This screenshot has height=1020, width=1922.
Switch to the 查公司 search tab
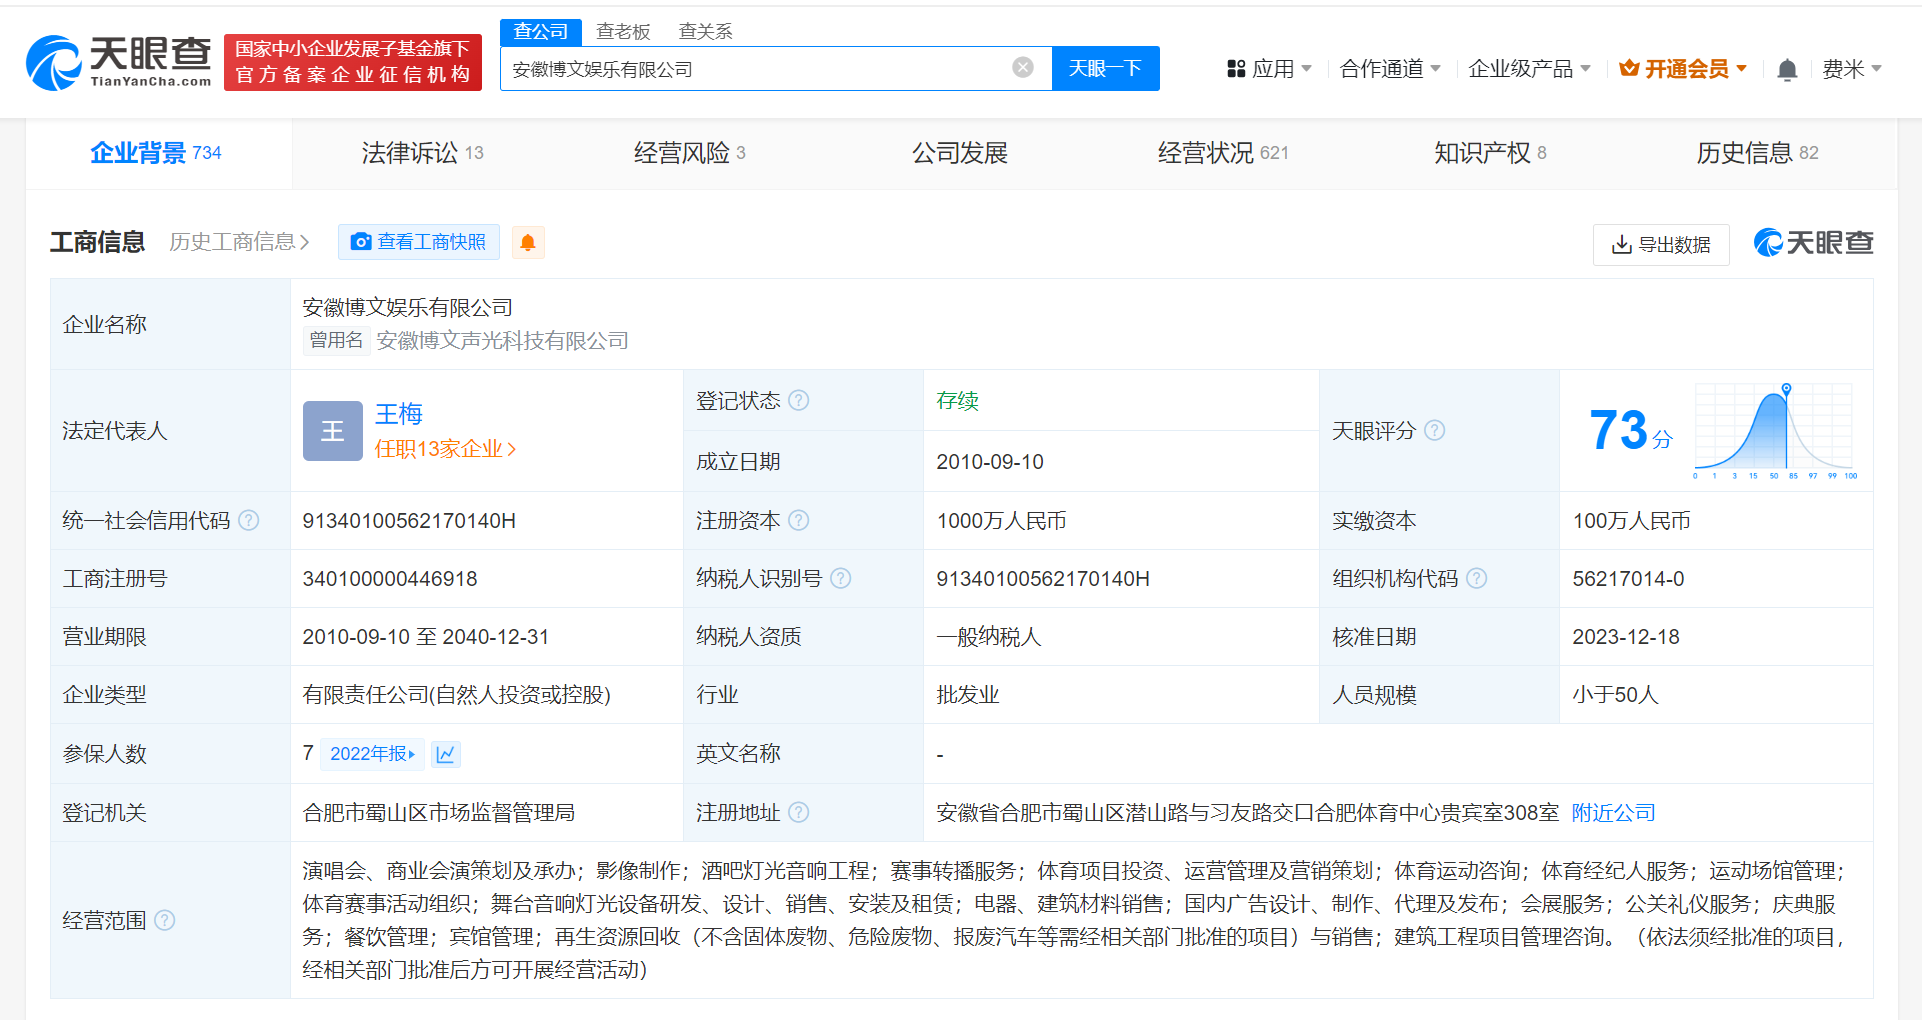point(540,32)
